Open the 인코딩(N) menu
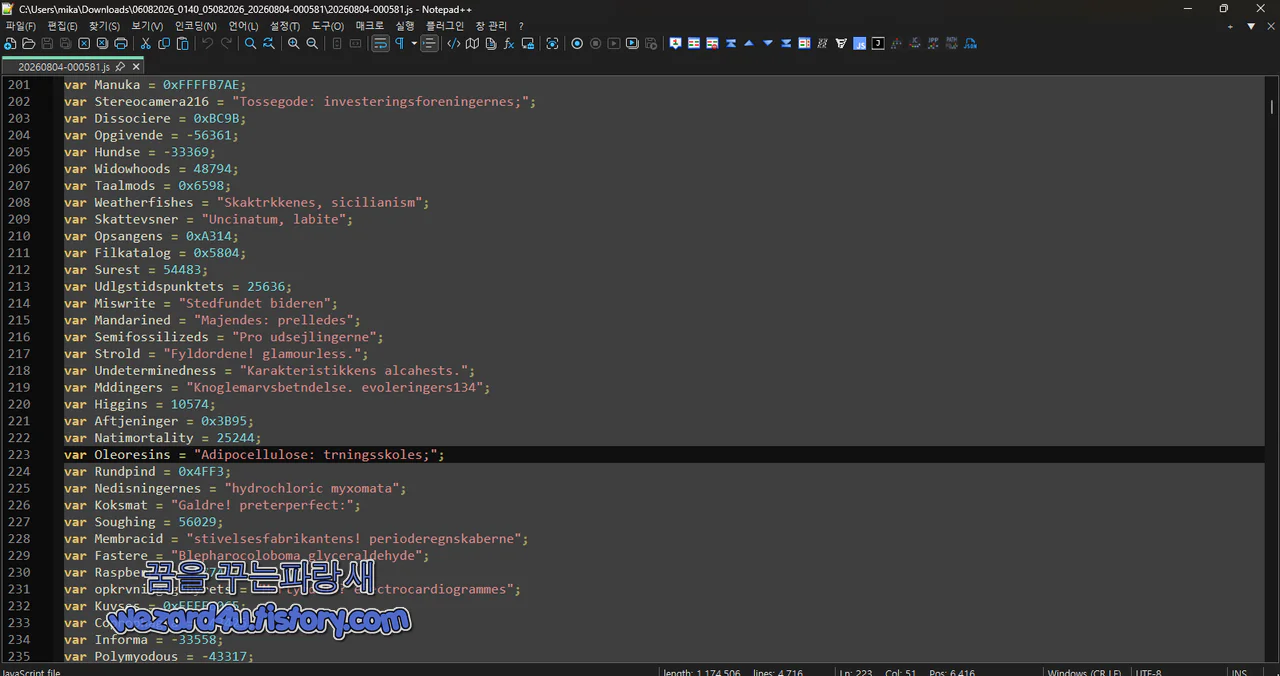The height and width of the screenshot is (676, 1280). click(x=195, y=26)
